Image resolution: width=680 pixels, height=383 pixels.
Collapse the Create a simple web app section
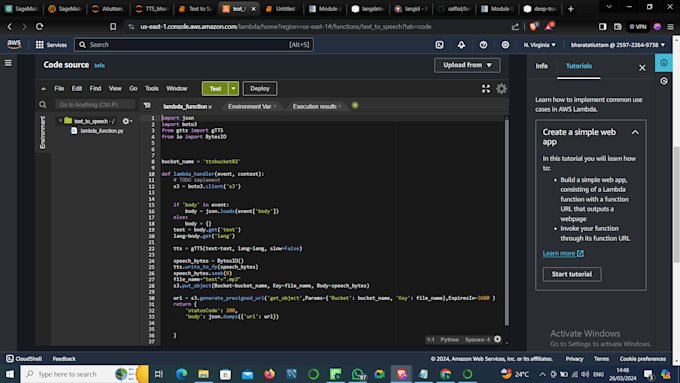click(635, 132)
